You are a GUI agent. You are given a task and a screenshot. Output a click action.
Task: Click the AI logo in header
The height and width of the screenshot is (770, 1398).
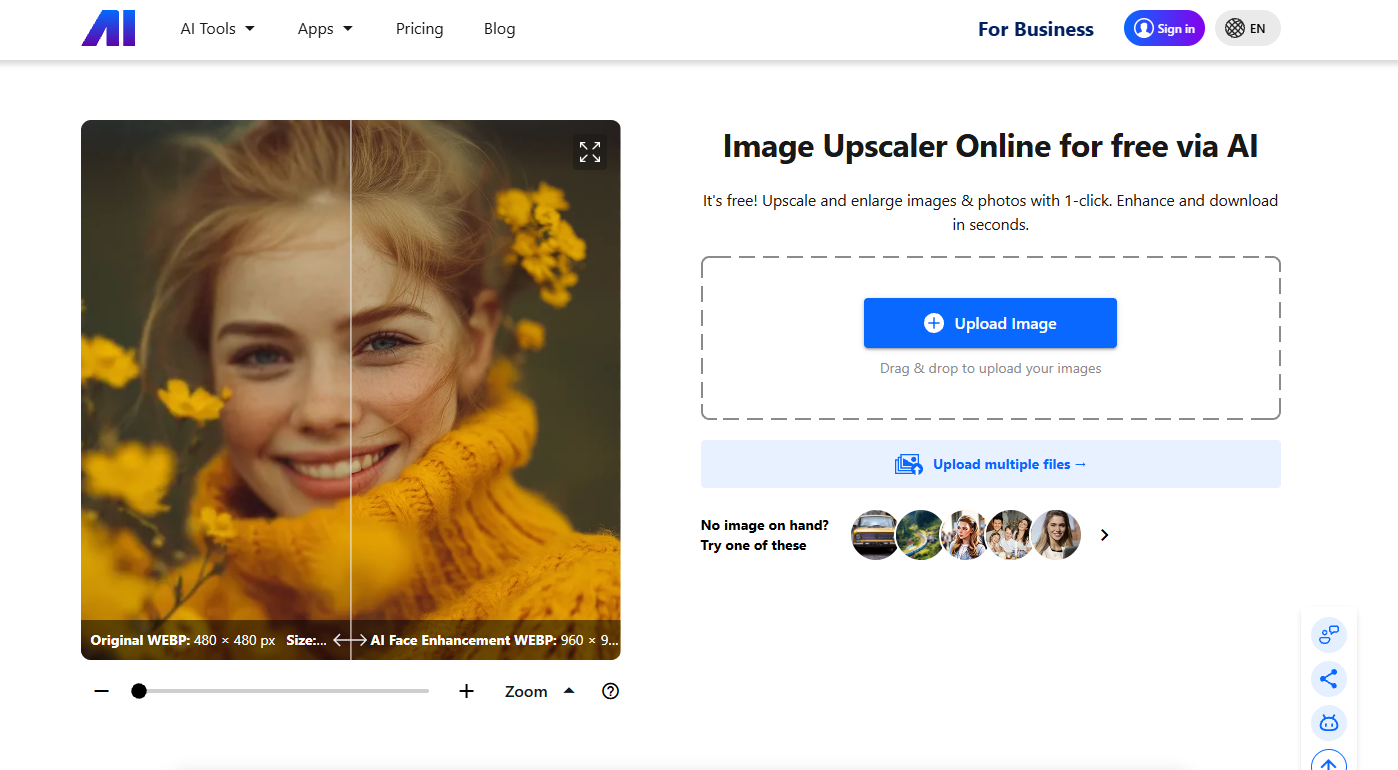[108, 28]
